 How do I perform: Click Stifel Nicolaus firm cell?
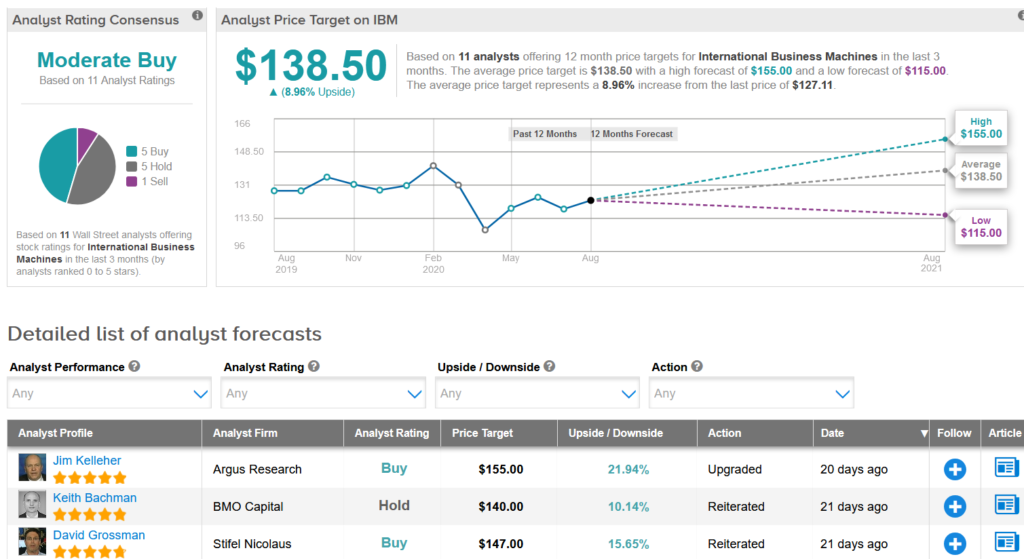tap(252, 544)
